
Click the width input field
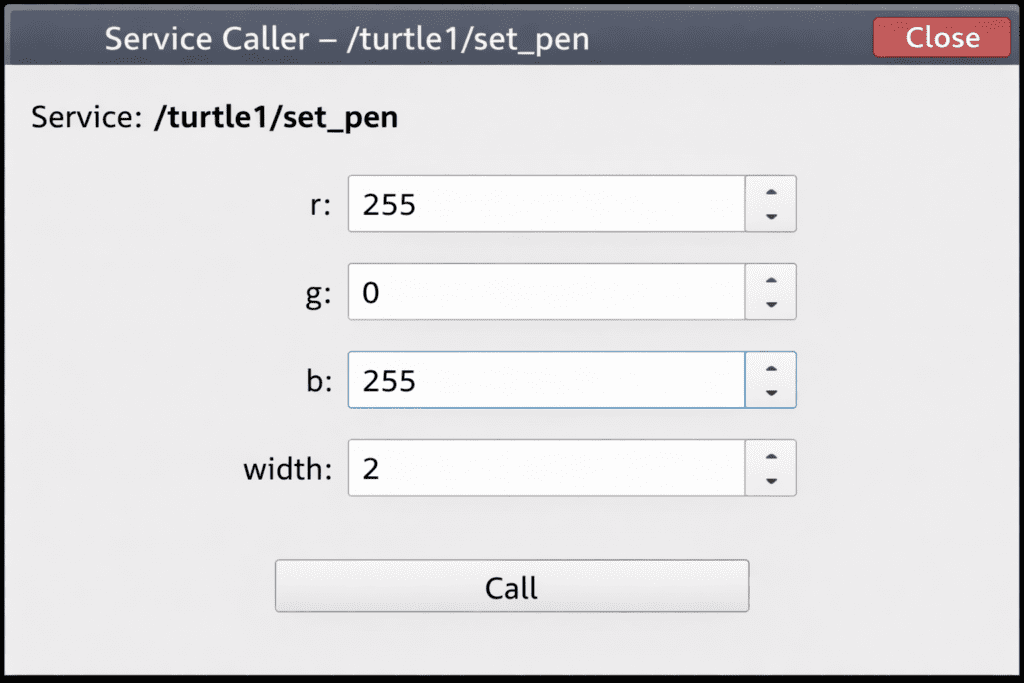pyautogui.click(x=546, y=468)
